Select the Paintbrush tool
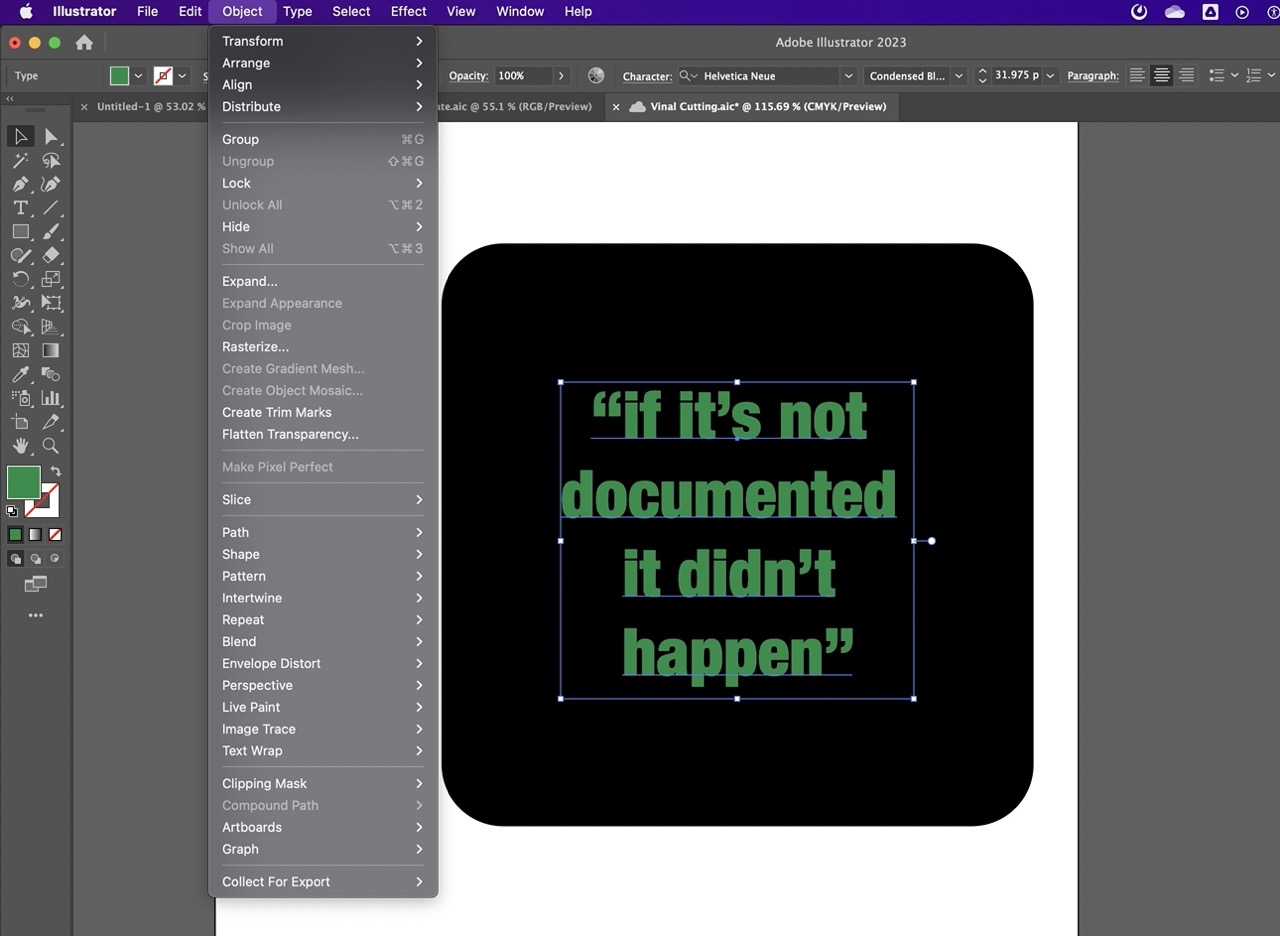The width and height of the screenshot is (1280, 936). (x=51, y=232)
